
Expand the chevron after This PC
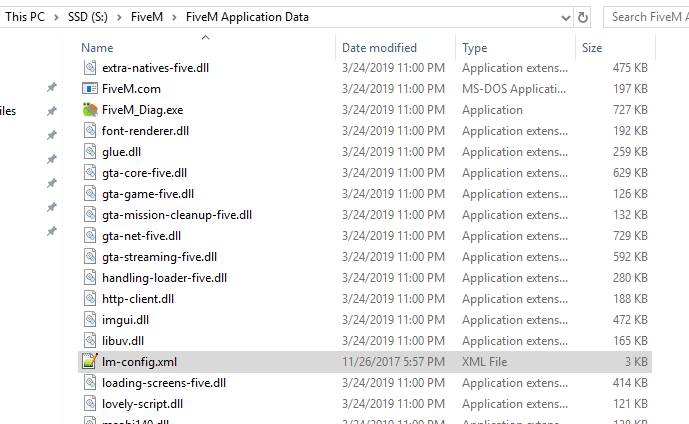pos(56,18)
